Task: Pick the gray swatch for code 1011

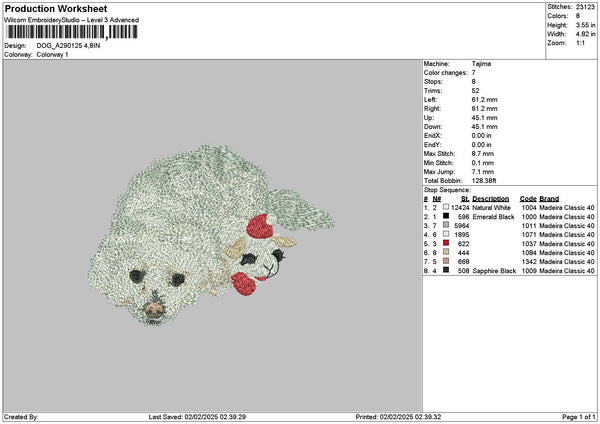Action: tap(444, 225)
